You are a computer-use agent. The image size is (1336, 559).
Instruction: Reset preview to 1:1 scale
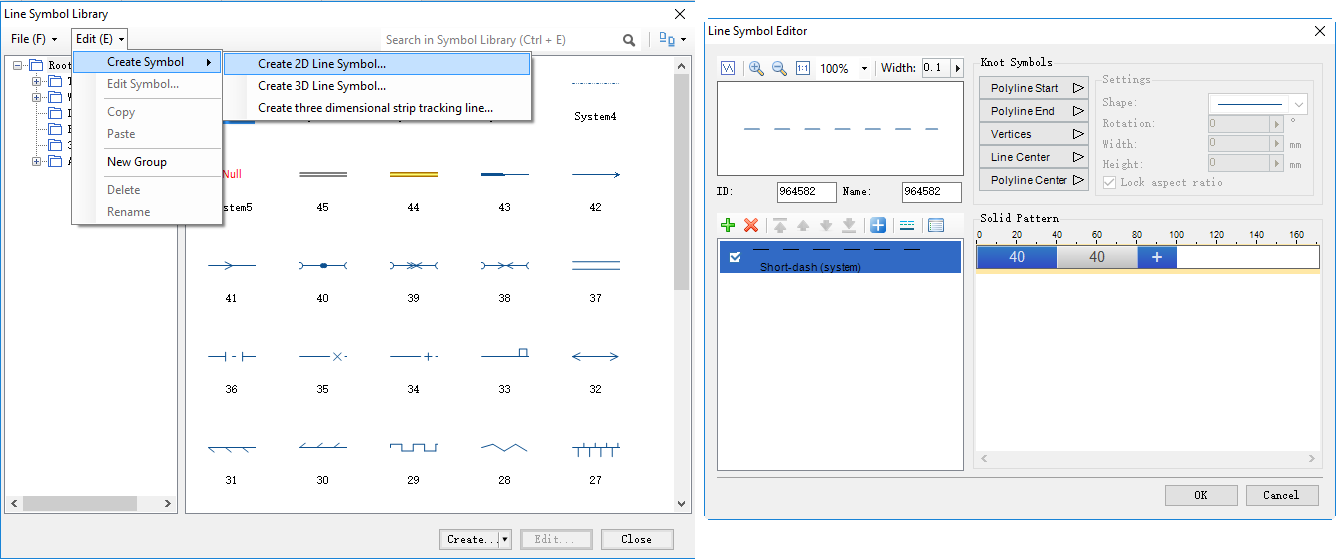802,68
